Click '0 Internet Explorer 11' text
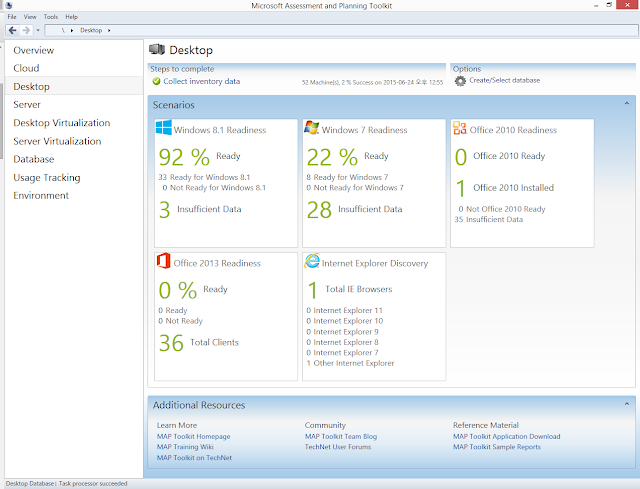The image size is (640, 489). click(344, 311)
